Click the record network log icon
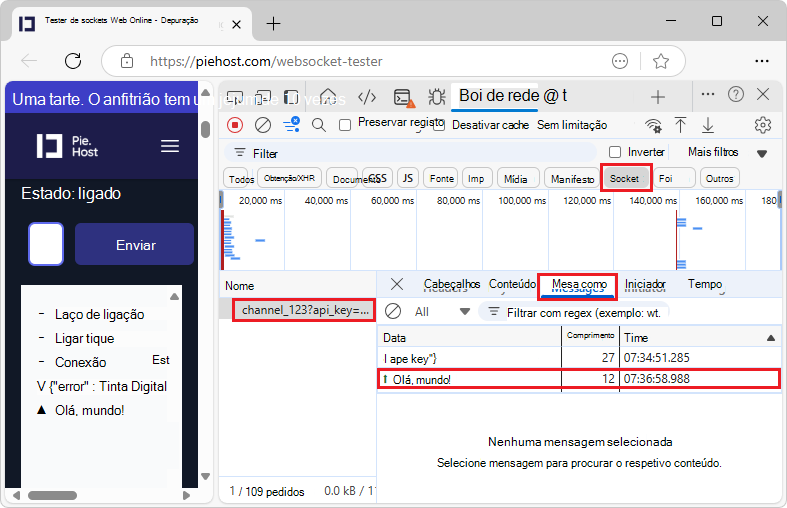Viewport: 787px width, 508px height. pos(234,124)
